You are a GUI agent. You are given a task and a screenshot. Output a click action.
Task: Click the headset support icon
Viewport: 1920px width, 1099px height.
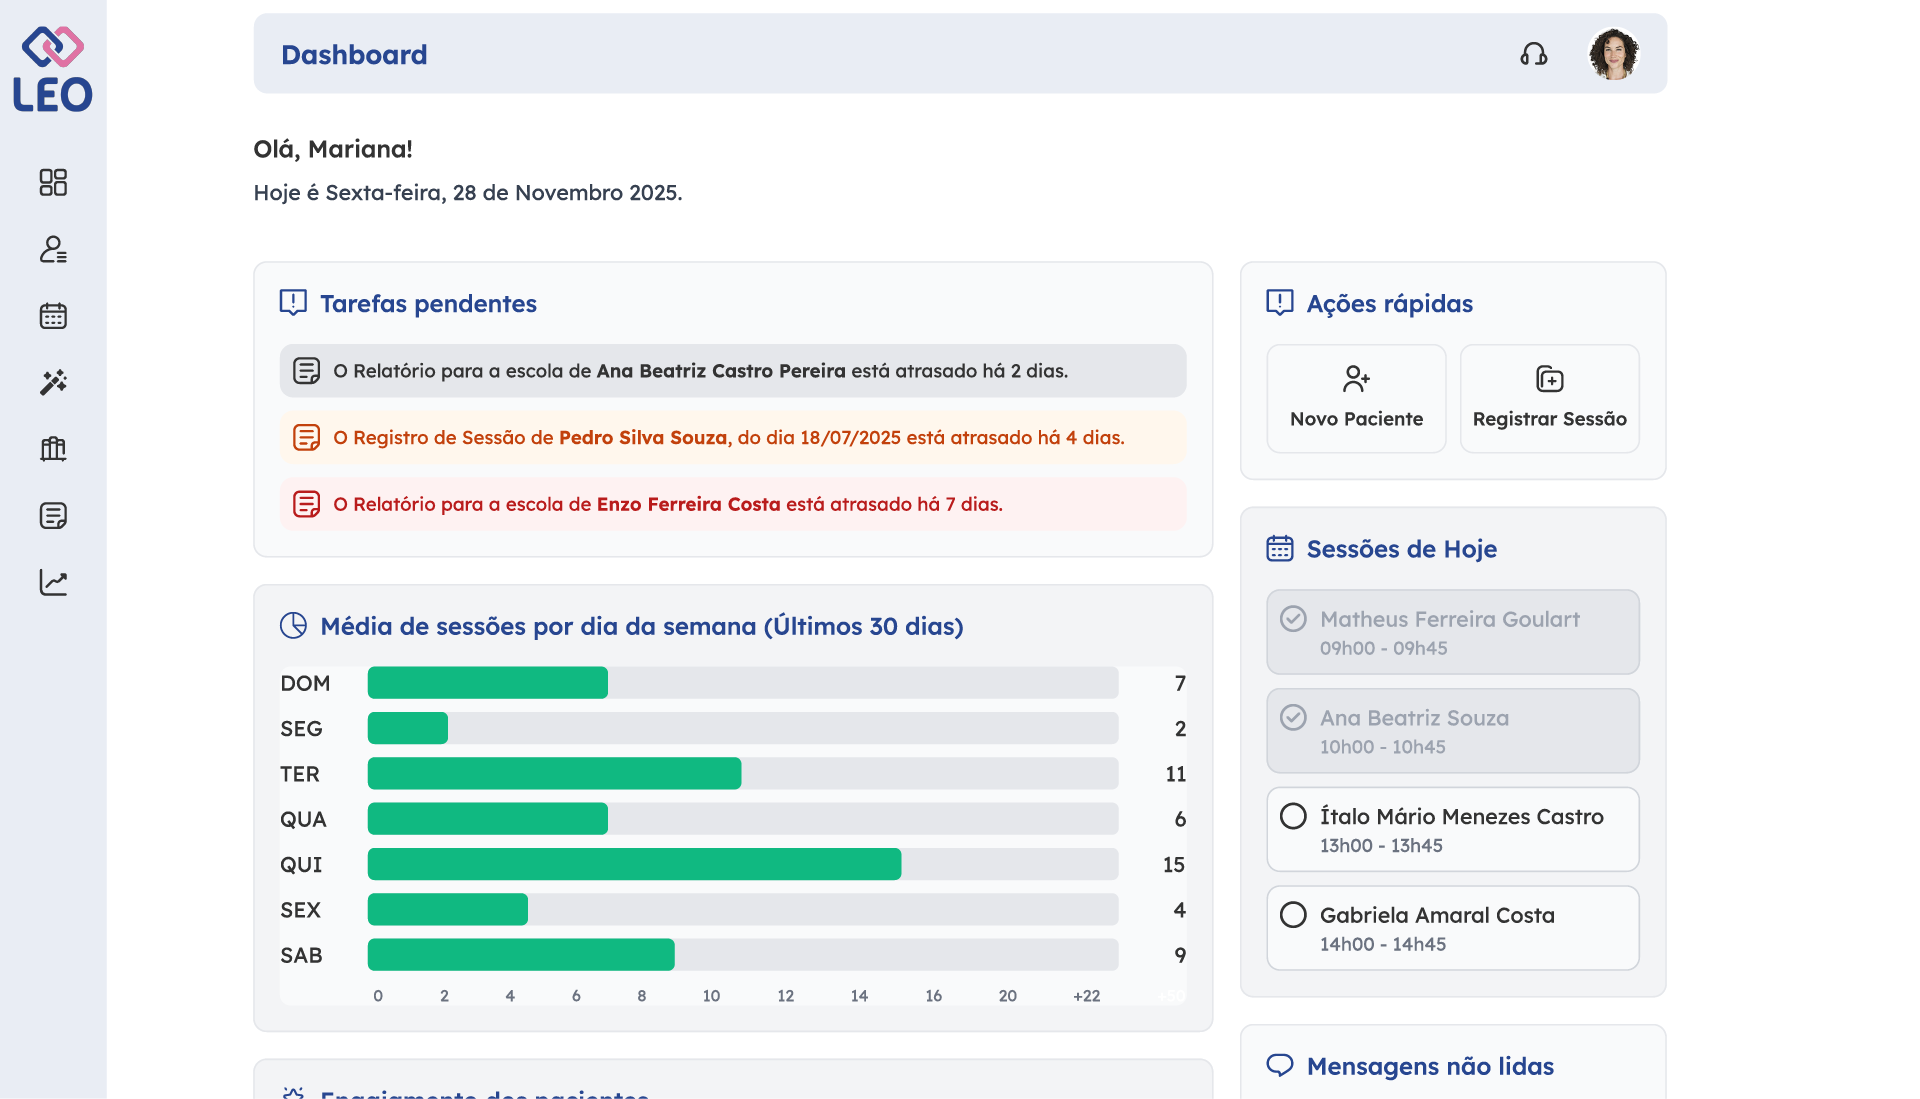(x=1533, y=54)
